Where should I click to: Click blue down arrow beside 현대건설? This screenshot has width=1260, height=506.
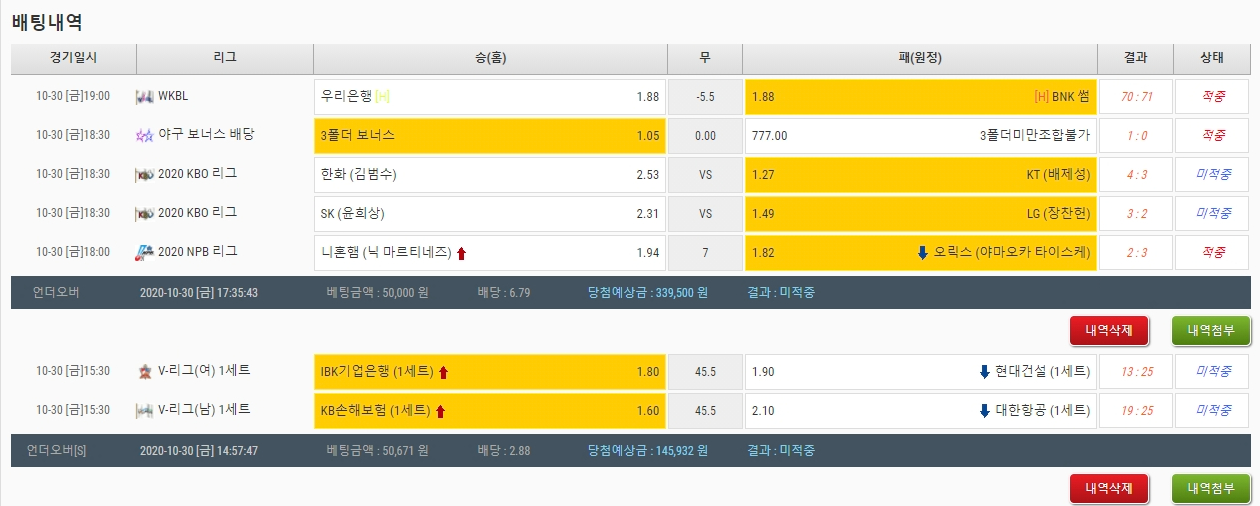pos(984,372)
